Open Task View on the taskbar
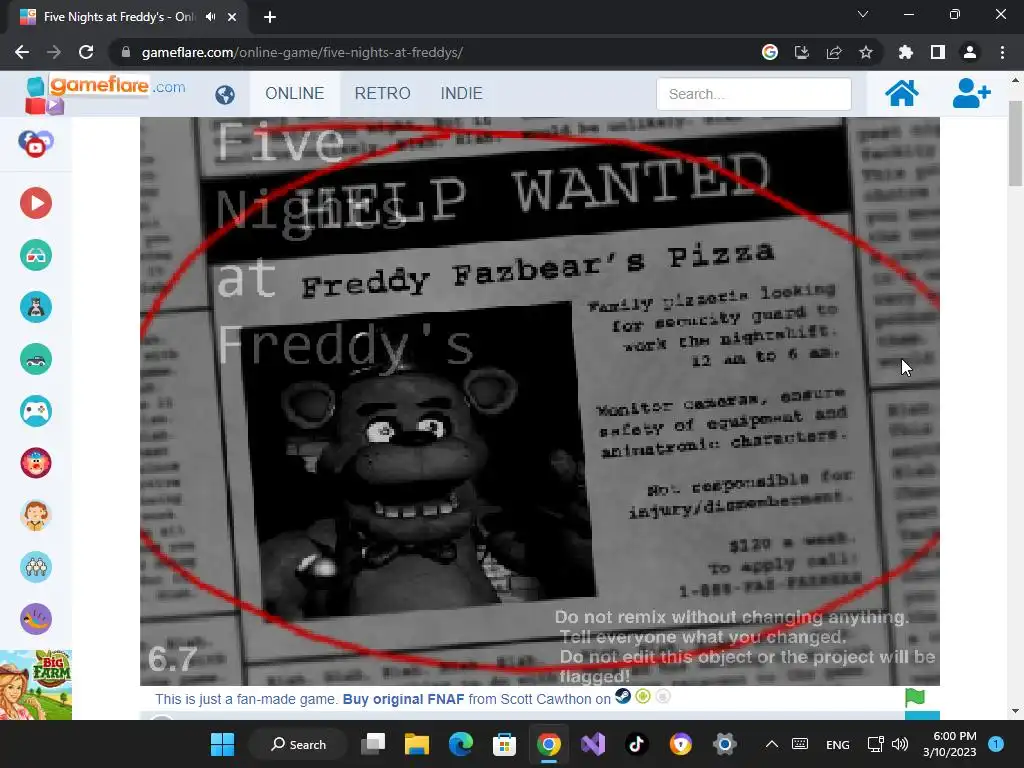Screen dimensions: 1024x768 (374, 744)
